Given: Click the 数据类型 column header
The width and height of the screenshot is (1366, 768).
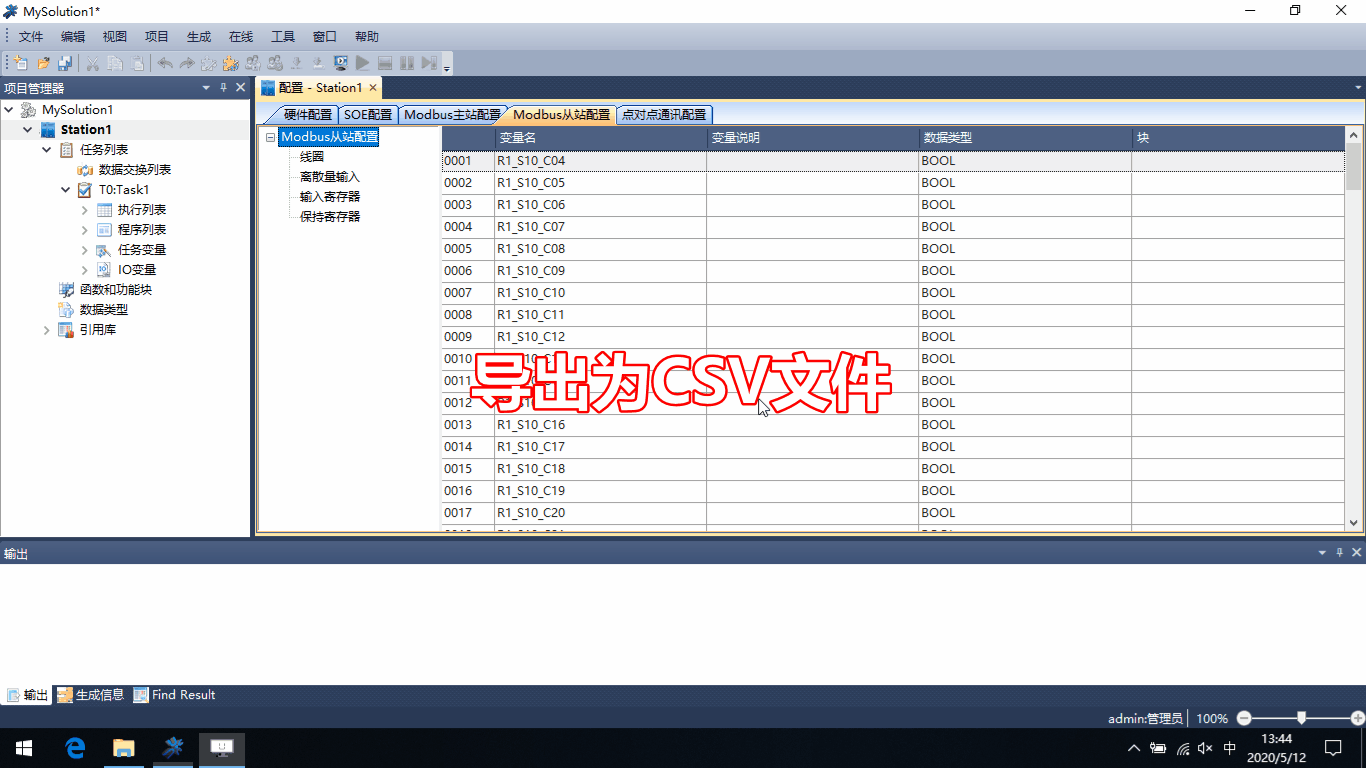Looking at the screenshot, I should 1025,138.
